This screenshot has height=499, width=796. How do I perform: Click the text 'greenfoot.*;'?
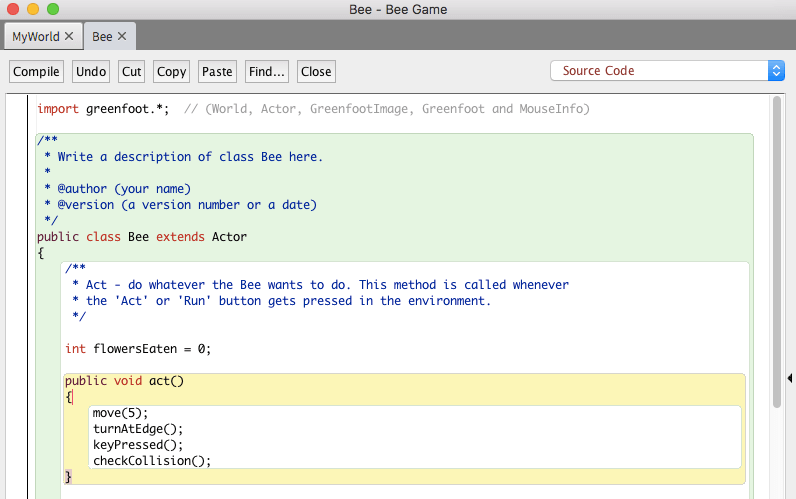(127, 109)
